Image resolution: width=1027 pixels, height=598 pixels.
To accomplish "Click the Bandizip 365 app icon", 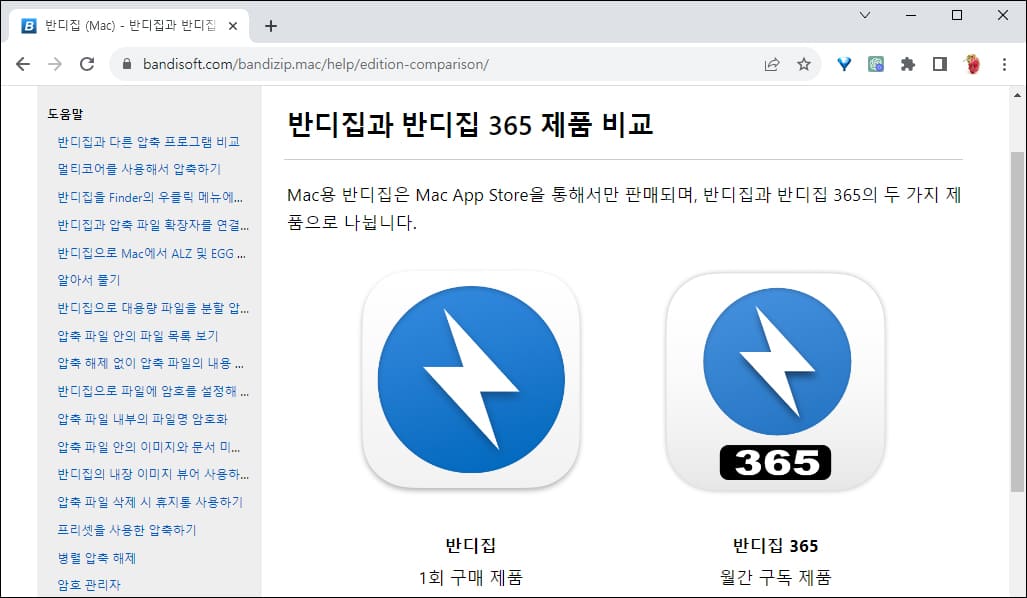I will [776, 379].
